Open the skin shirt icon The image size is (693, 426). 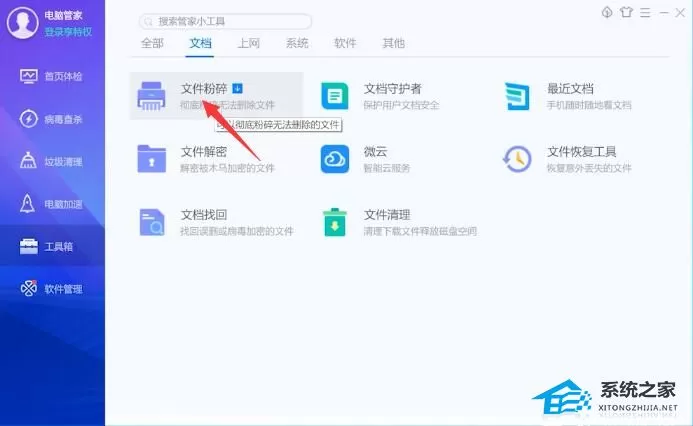(626, 12)
